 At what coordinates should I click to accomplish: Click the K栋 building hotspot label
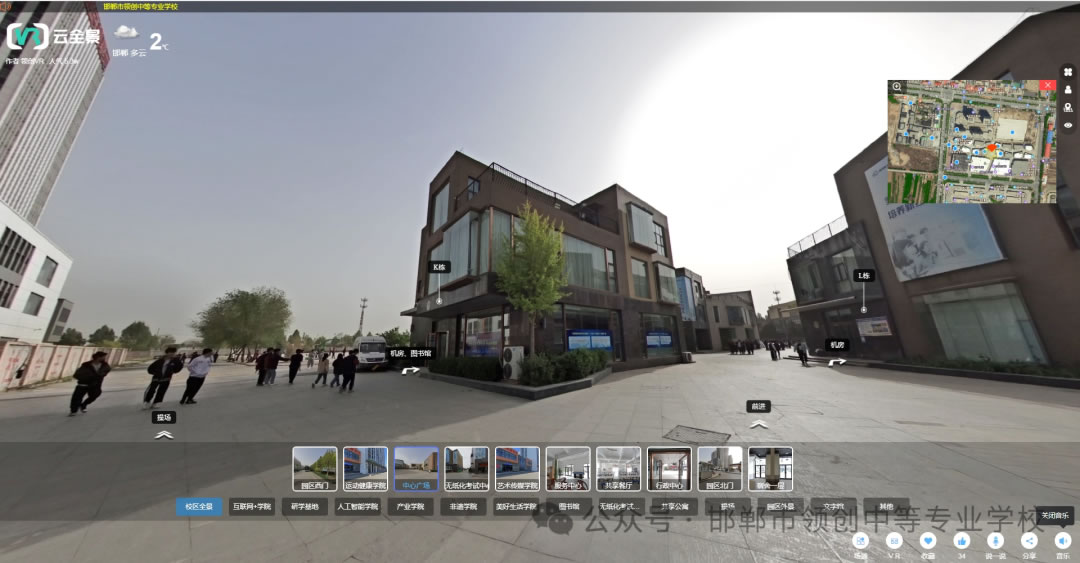click(x=439, y=267)
